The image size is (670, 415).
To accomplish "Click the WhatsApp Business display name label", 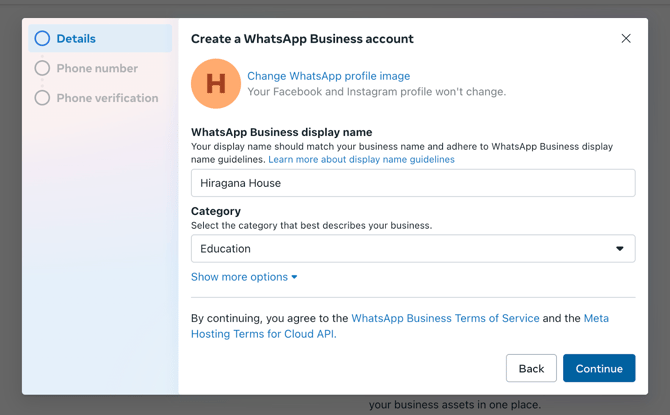I will [281, 132].
